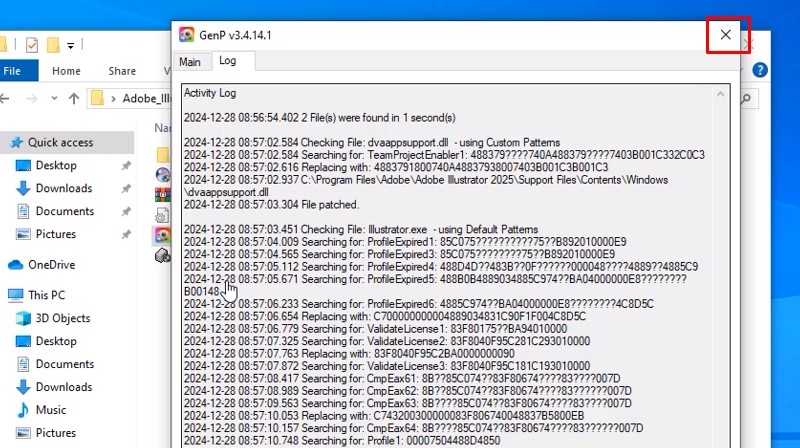Image resolution: width=800 pixels, height=448 pixels.
Task: Unpin Desktop using its Quick access pin
Action: tap(125, 166)
